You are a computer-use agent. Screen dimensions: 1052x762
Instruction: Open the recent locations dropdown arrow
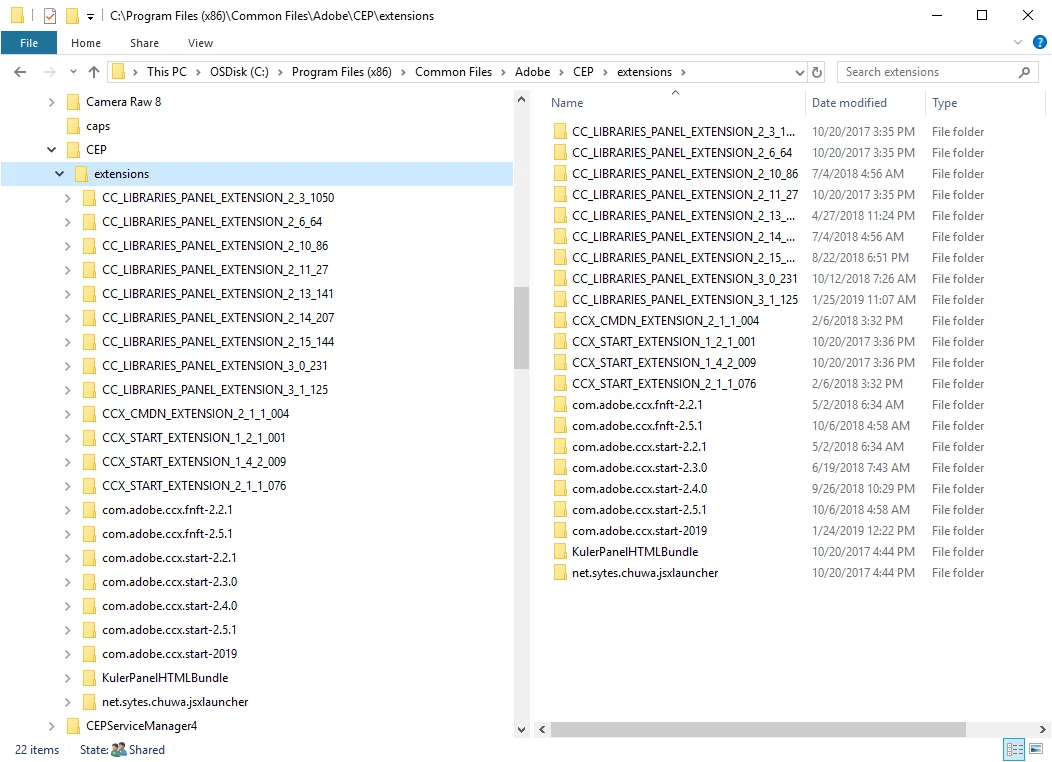(x=73, y=72)
